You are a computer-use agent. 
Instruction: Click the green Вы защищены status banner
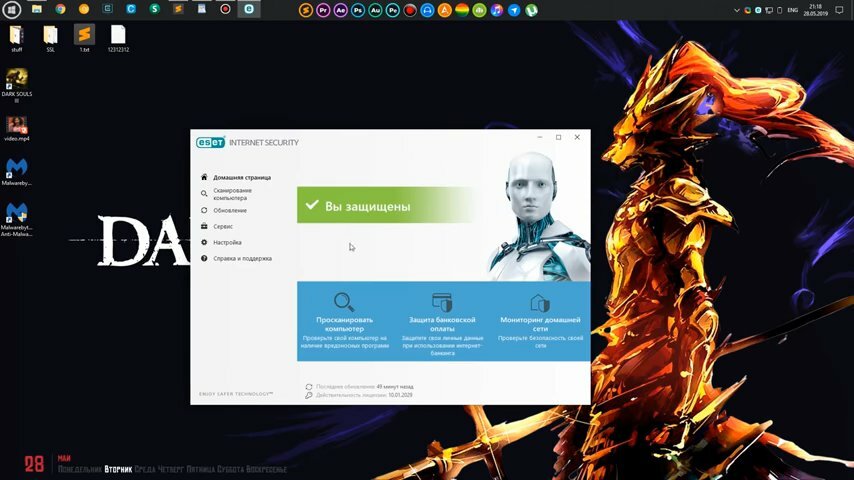tap(386, 205)
